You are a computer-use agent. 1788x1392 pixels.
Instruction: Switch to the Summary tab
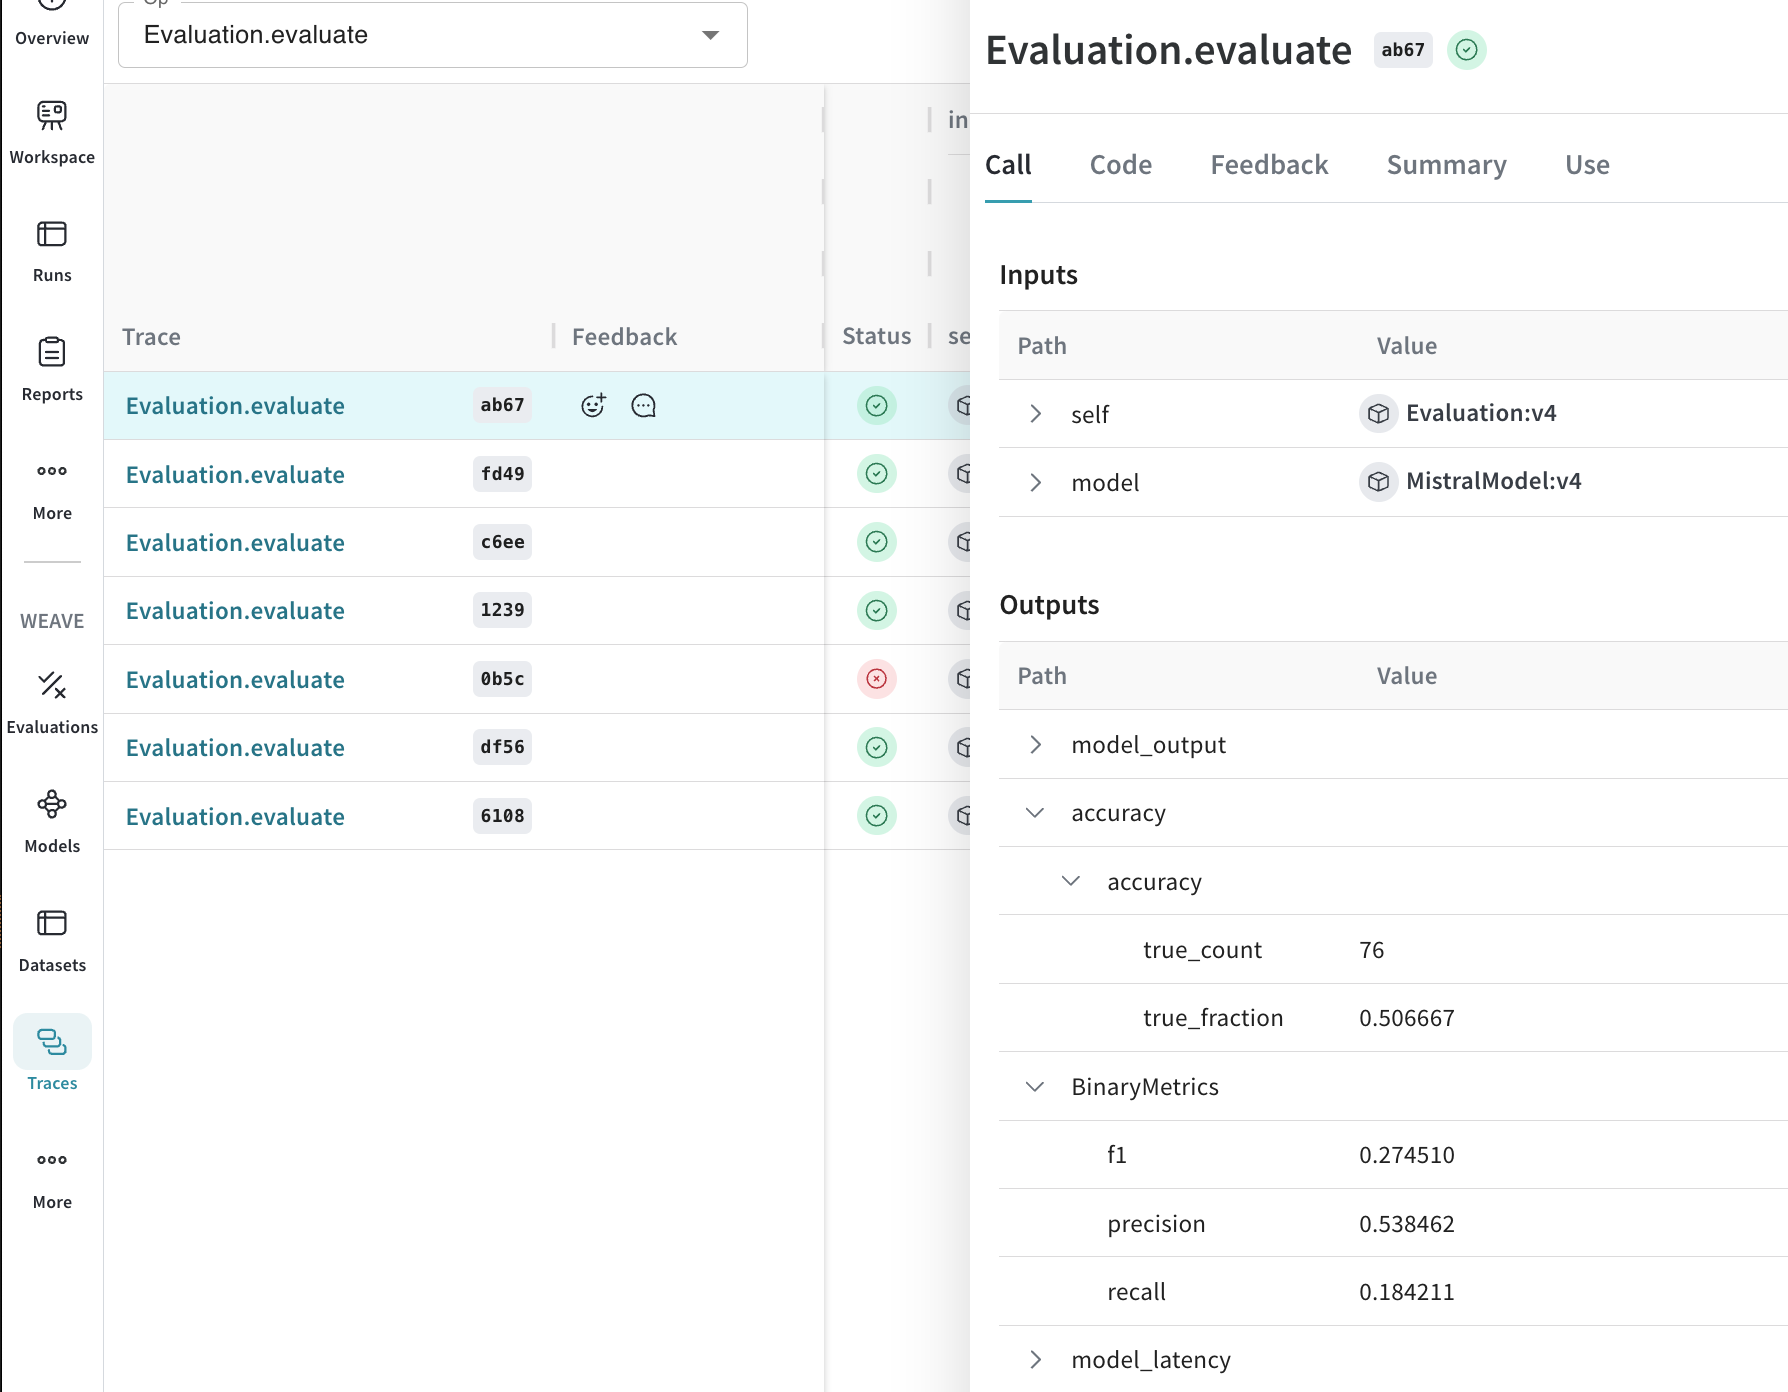point(1445,165)
